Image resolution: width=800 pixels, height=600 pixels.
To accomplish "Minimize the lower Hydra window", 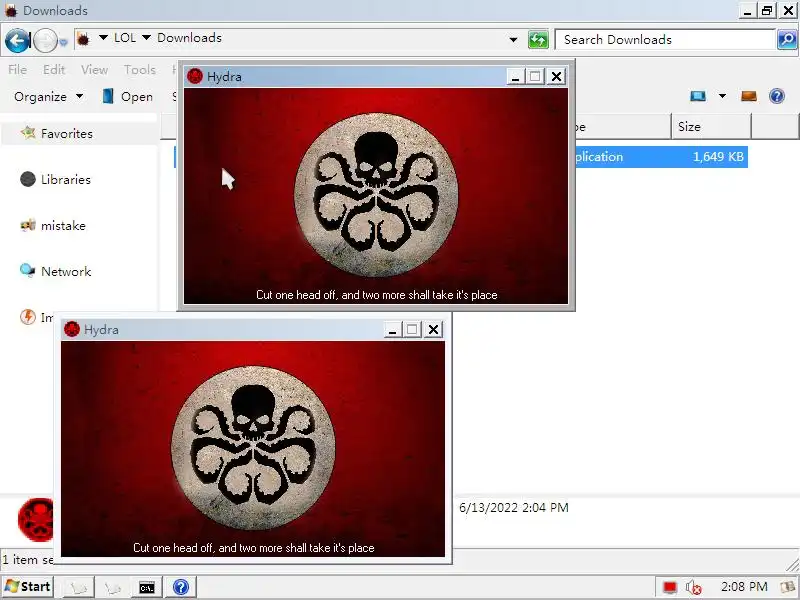I will click(x=392, y=330).
